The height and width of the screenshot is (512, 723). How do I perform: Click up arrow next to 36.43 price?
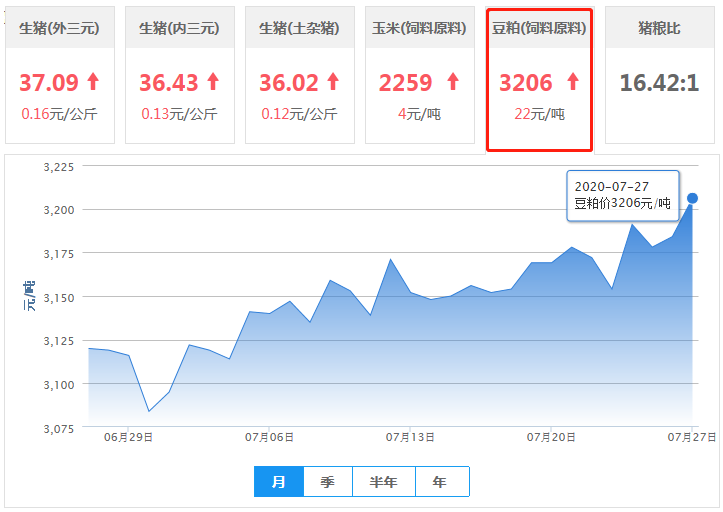tap(213, 81)
